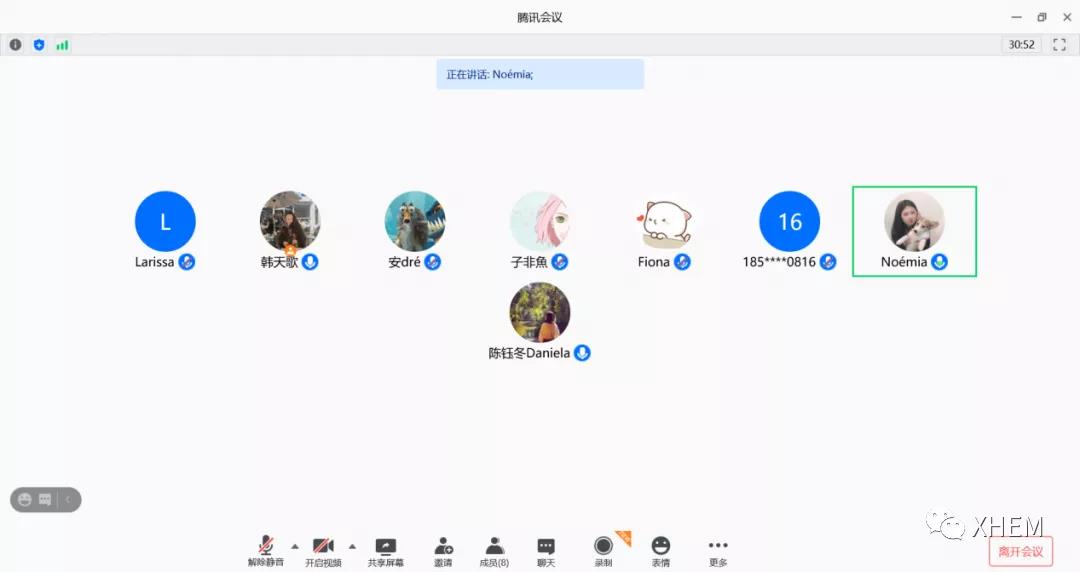Click the blue security shield icon
This screenshot has width=1080, height=572.
click(x=39, y=45)
